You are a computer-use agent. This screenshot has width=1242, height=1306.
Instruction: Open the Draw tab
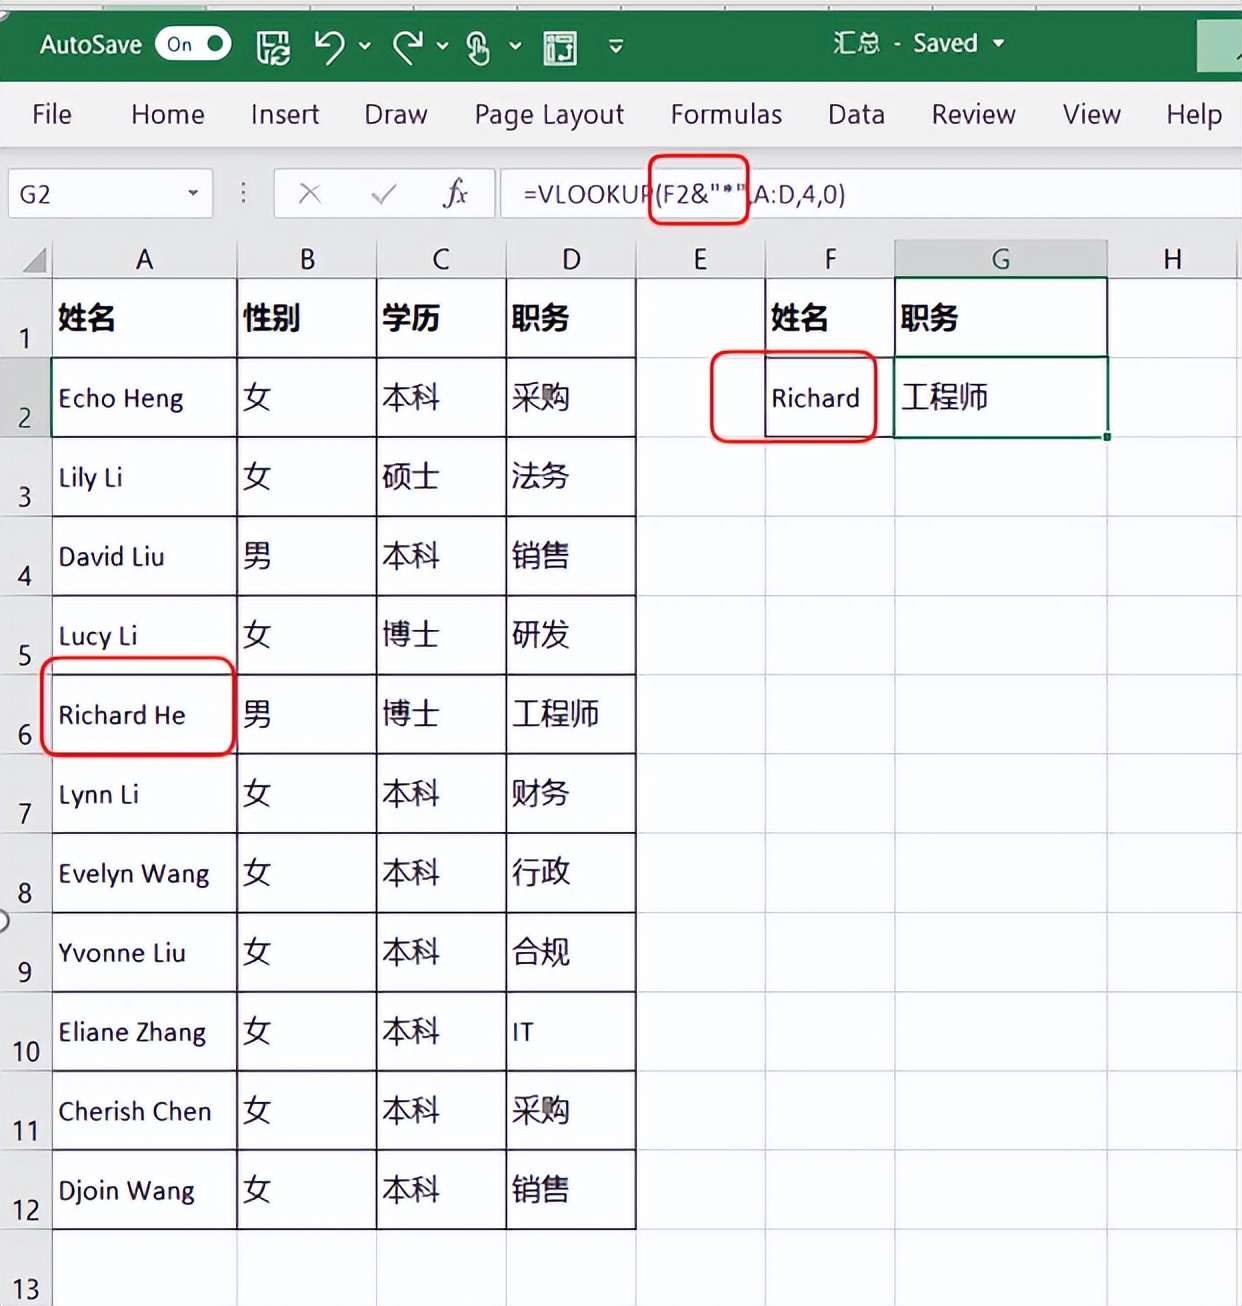tap(396, 114)
